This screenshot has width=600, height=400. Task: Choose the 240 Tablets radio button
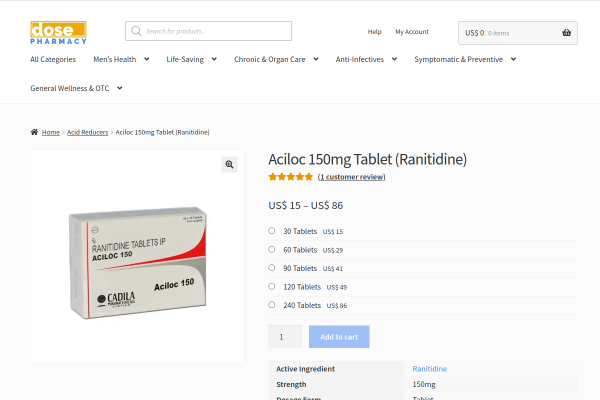[x=272, y=305]
